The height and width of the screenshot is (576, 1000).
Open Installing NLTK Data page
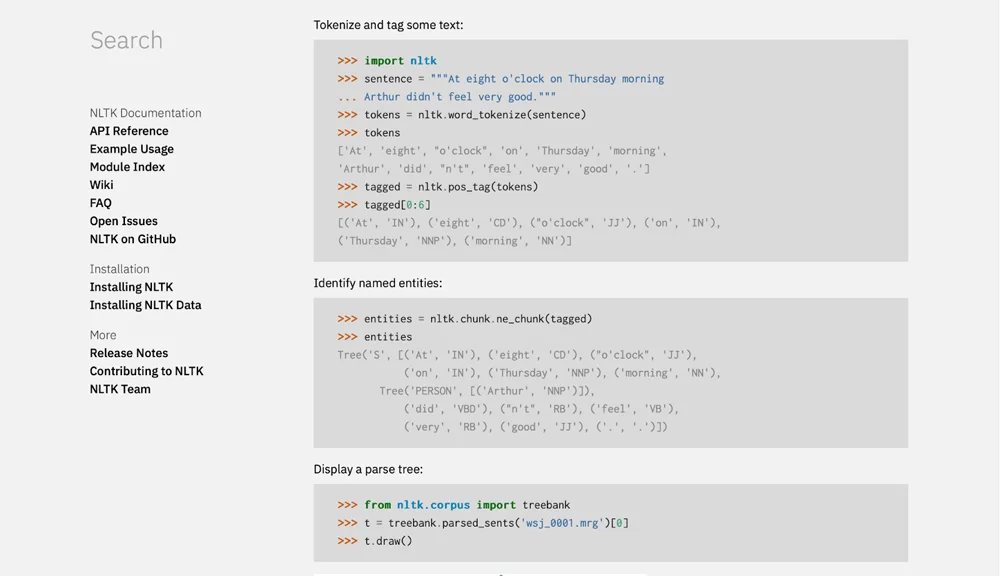[x=145, y=305]
